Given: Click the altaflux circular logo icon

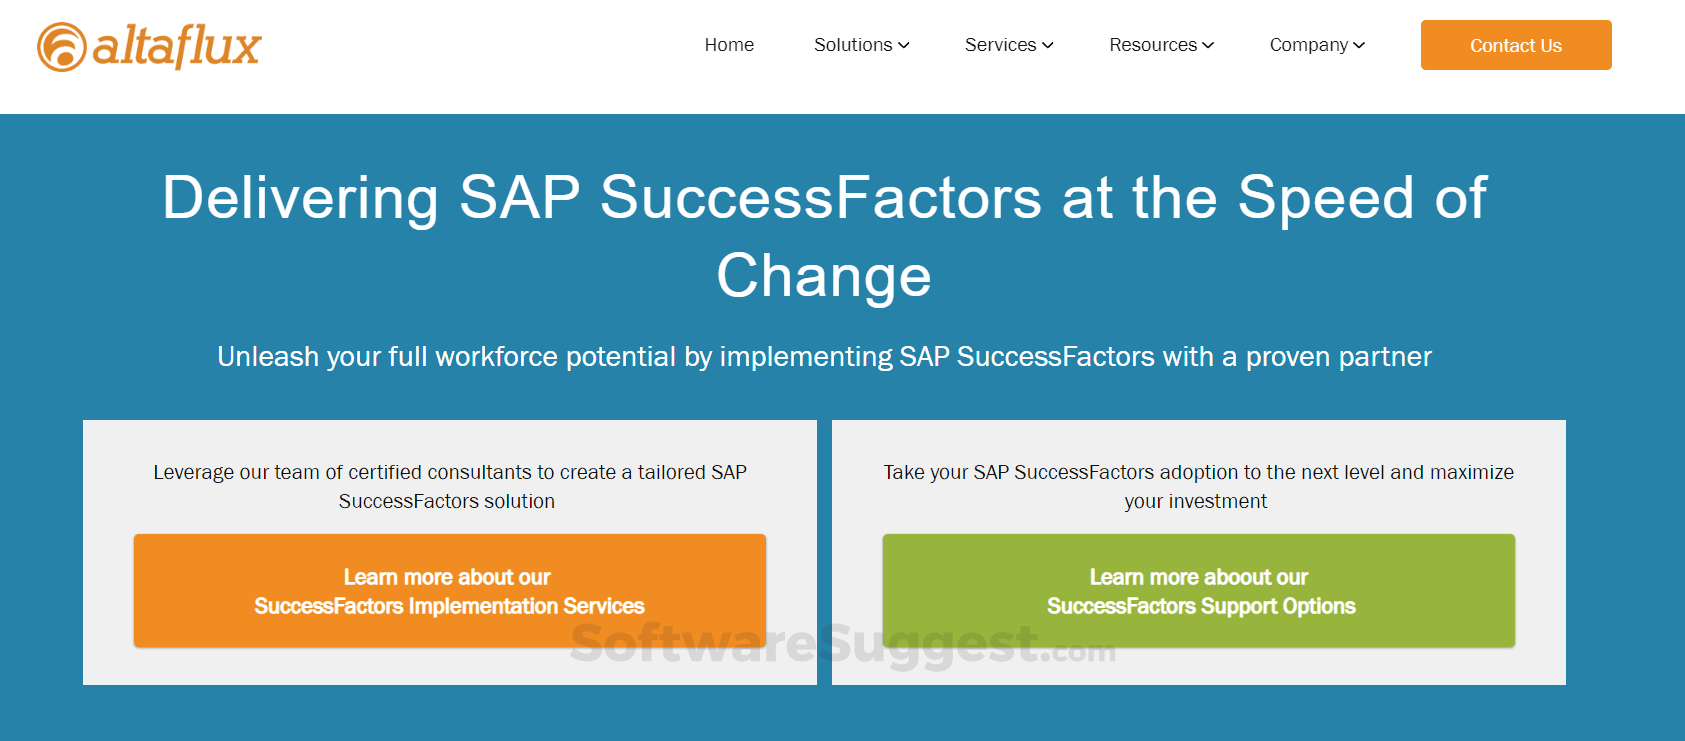Looking at the screenshot, I should tap(62, 47).
